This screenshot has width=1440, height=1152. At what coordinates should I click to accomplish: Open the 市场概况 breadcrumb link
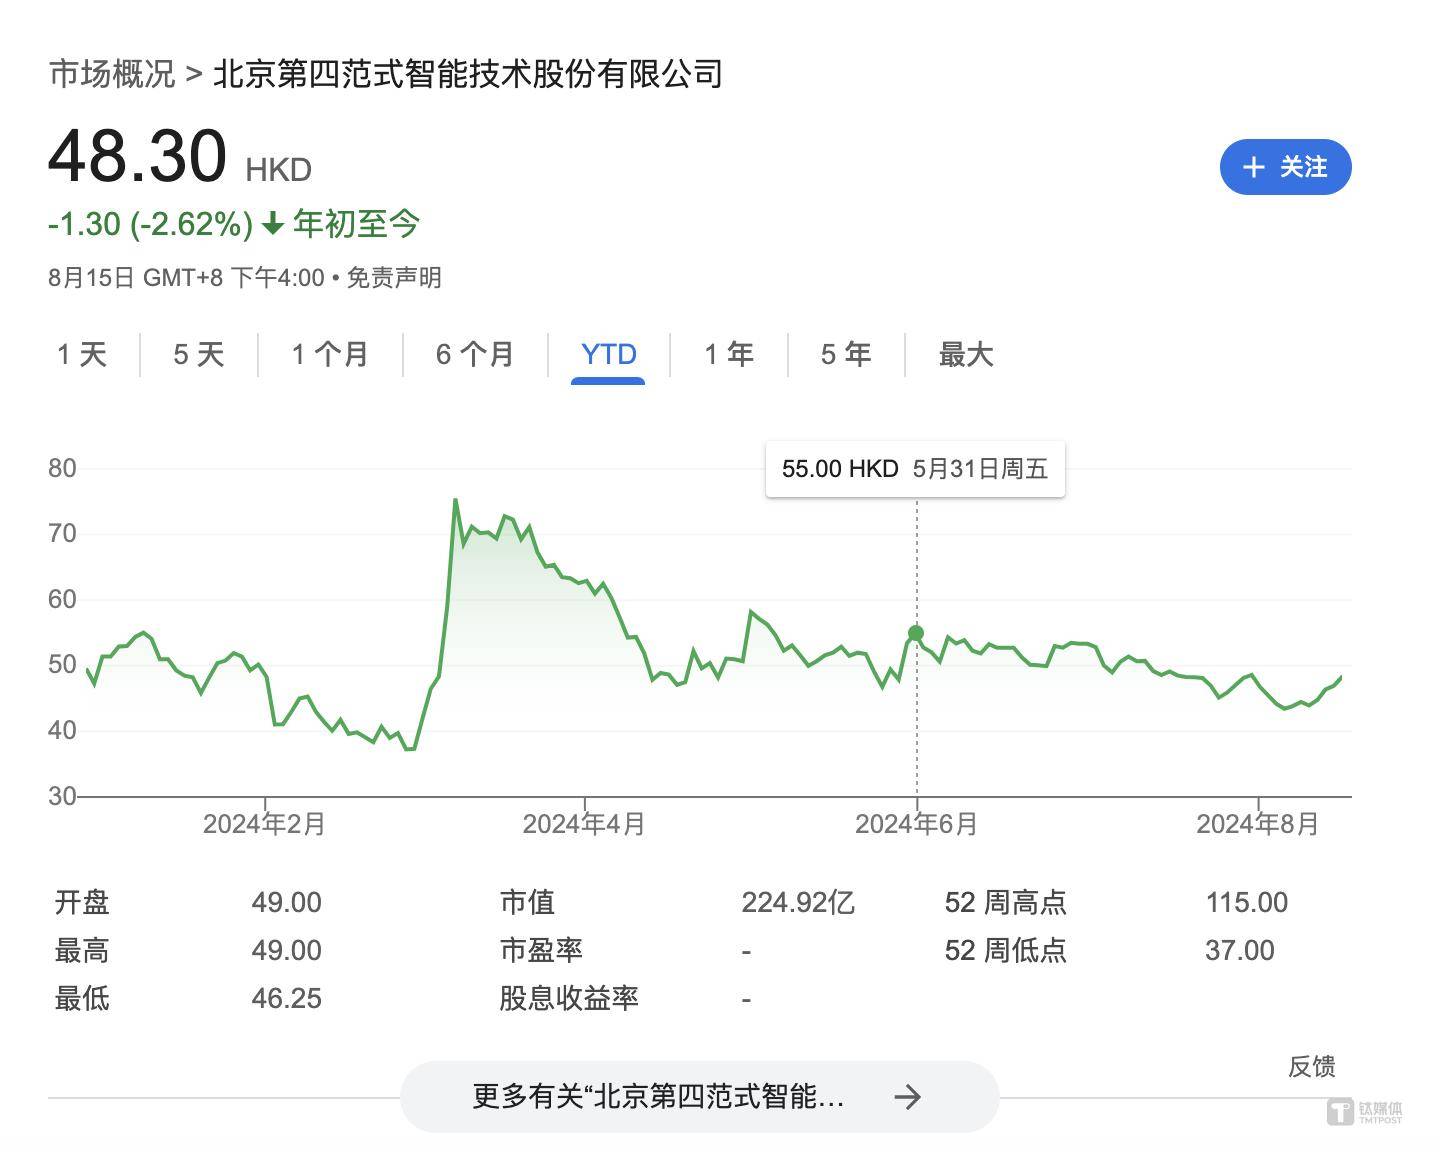(112, 74)
